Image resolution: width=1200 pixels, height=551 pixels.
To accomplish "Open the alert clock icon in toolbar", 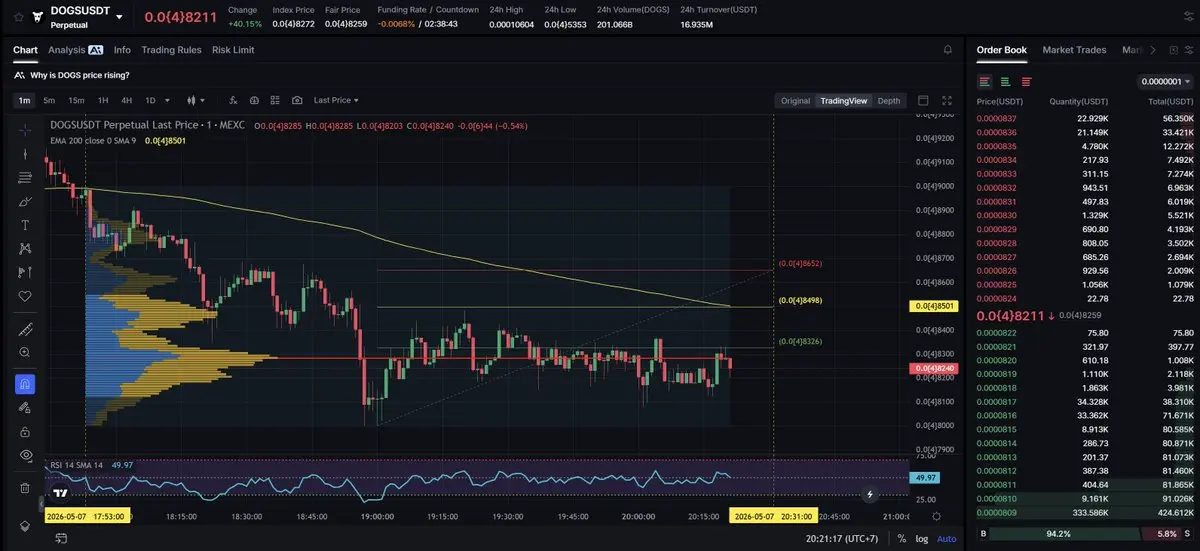I will (254, 100).
